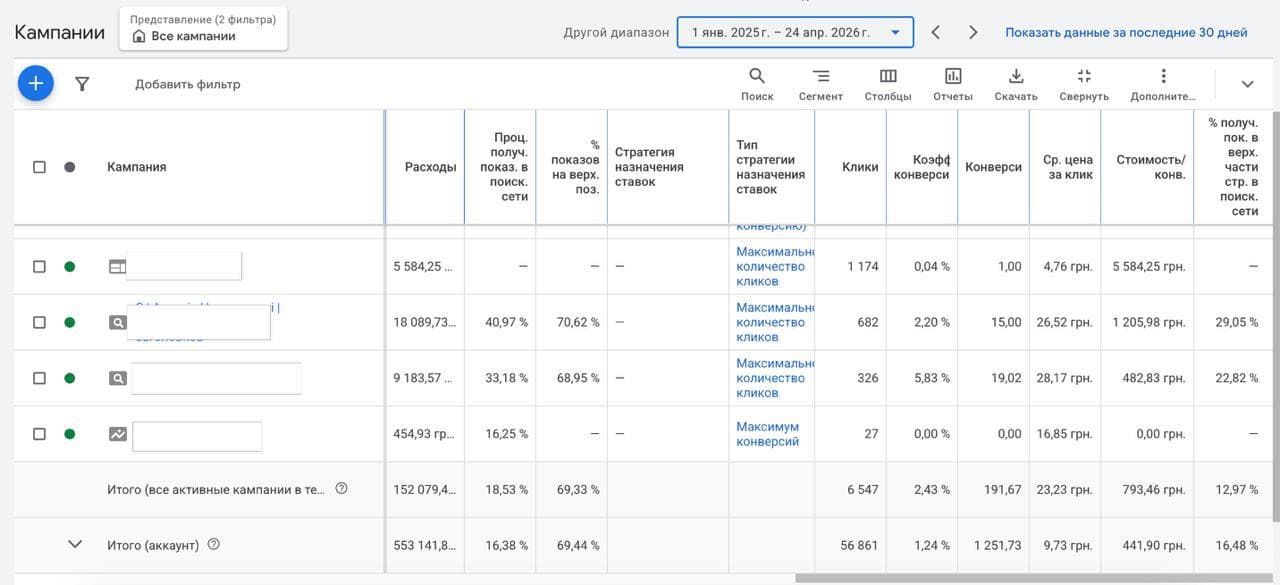Click display campaign type icon in 1 174 clicks row
This screenshot has height=585, width=1280.
118,266
